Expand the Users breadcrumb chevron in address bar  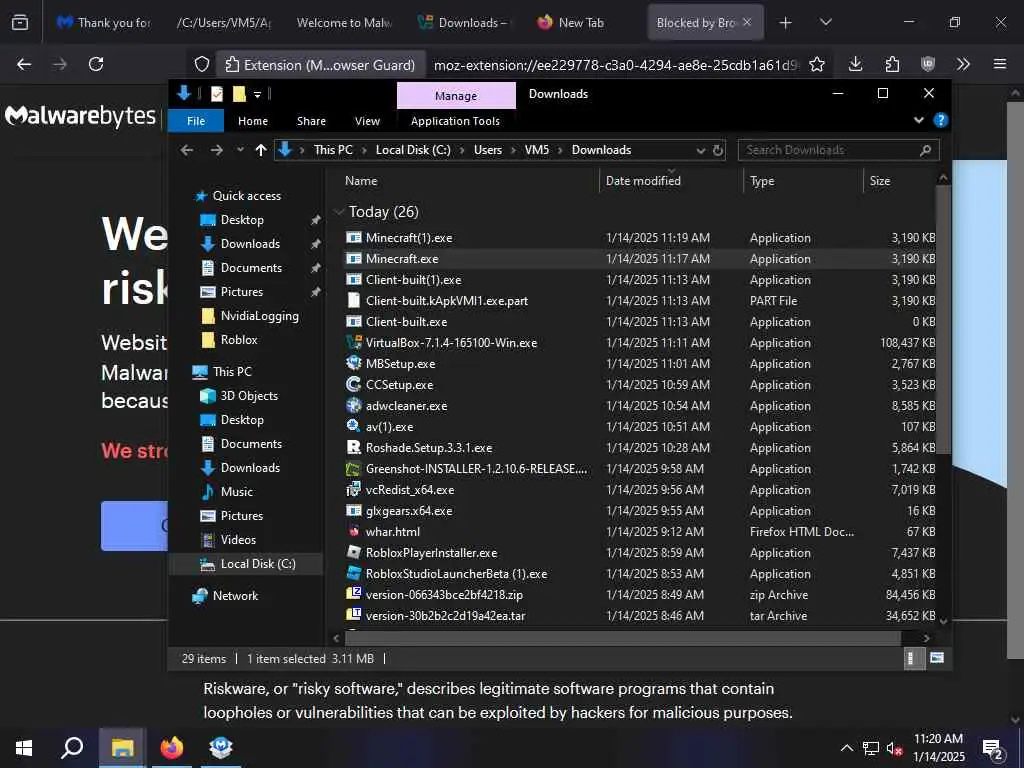pyautogui.click(x=513, y=150)
